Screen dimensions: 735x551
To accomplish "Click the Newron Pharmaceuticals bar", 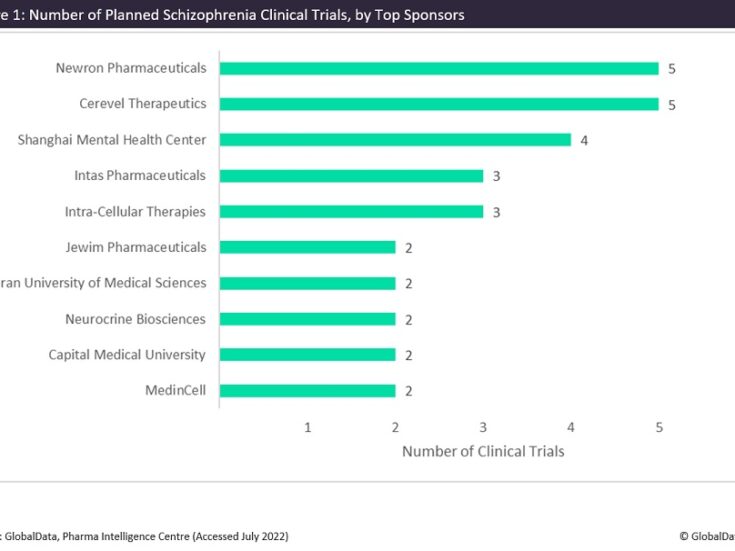I will tap(438, 68).
